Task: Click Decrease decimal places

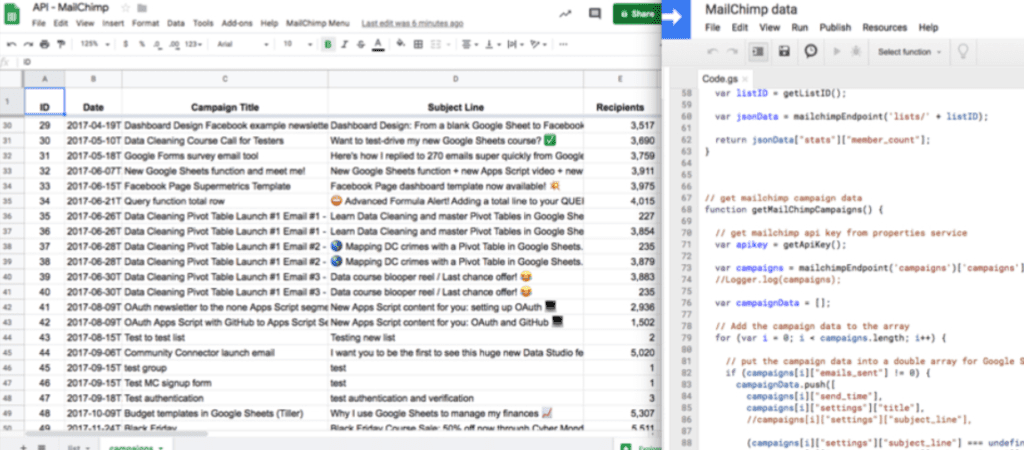Action: pyautogui.click(x=157, y=44)
